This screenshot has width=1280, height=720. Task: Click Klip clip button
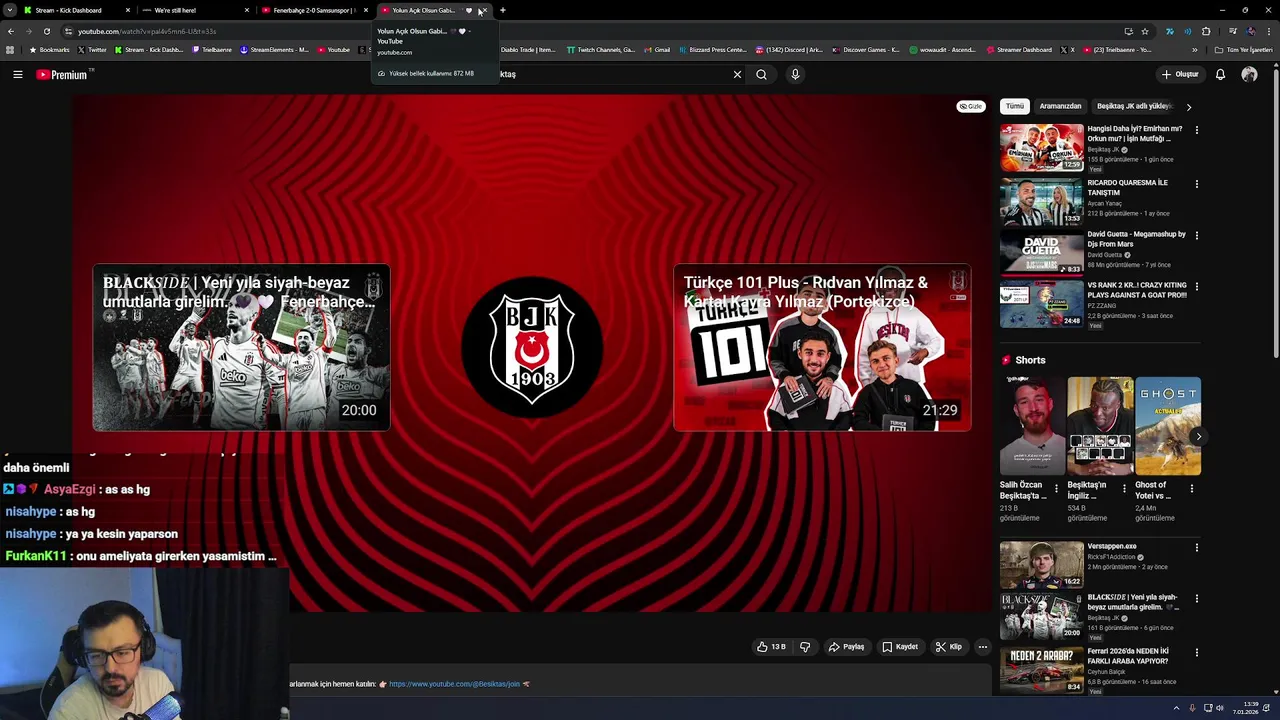948,647
